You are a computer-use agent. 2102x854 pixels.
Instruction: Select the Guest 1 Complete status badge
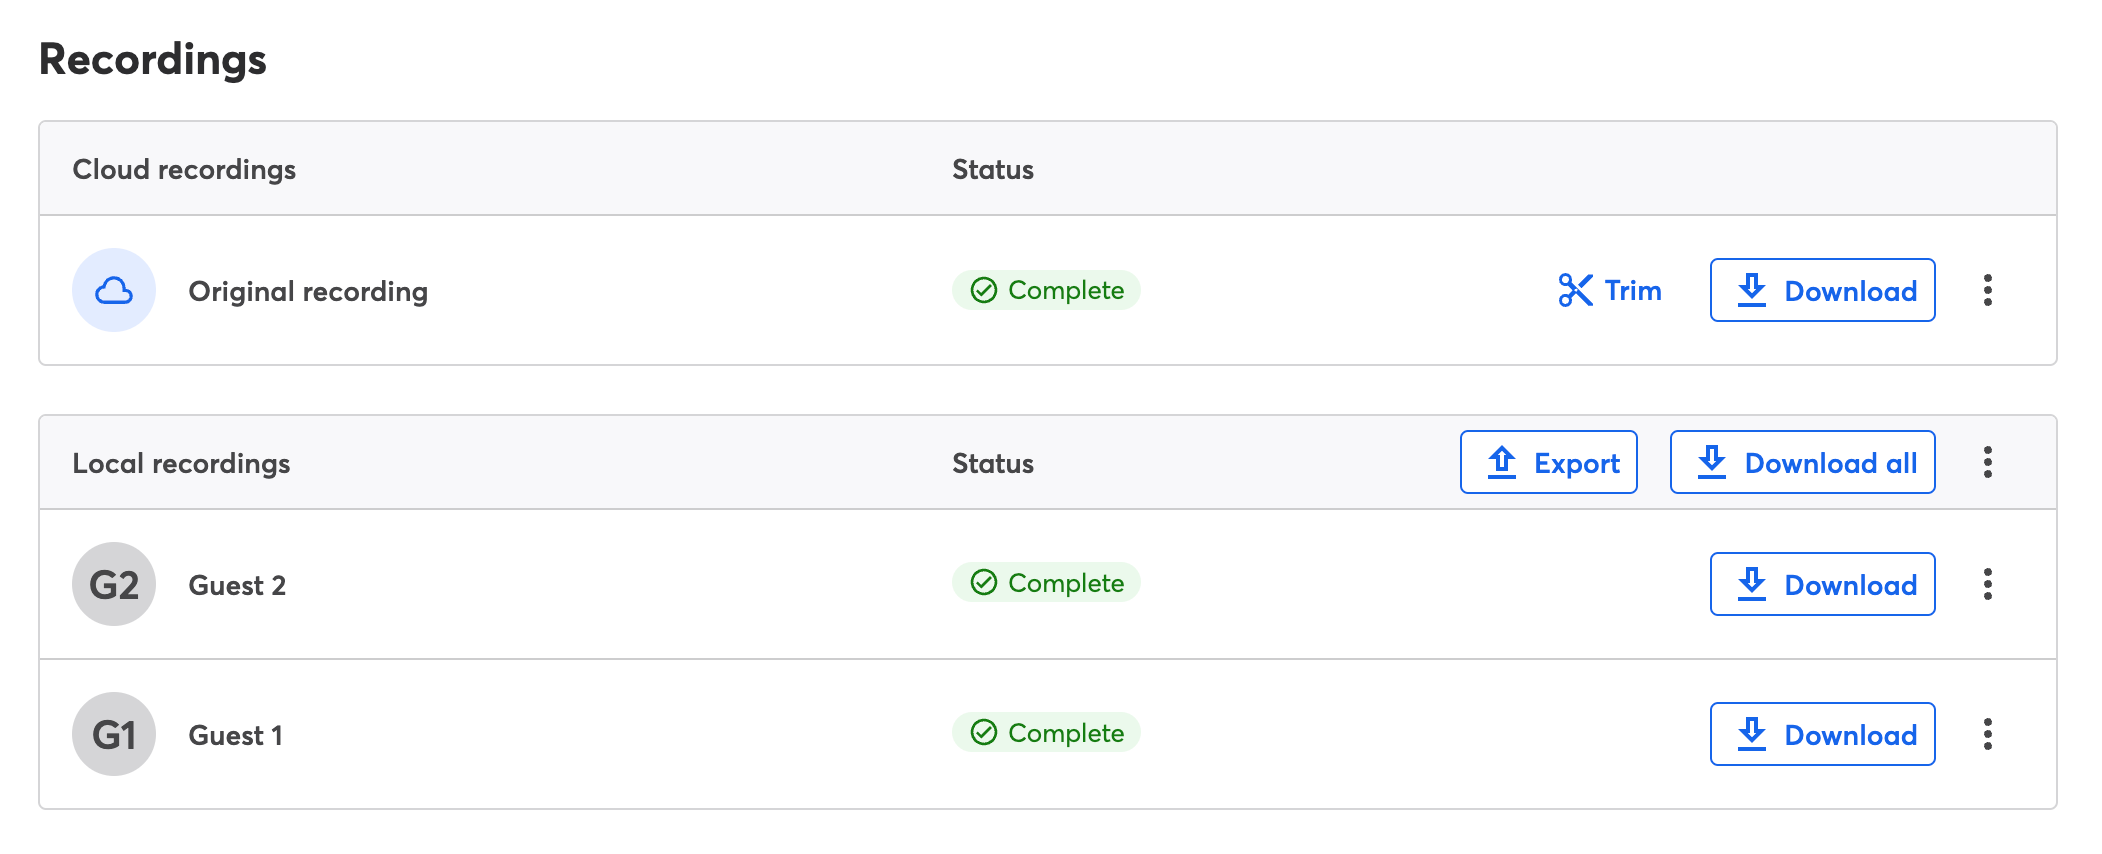click(x=1046, y=733)
